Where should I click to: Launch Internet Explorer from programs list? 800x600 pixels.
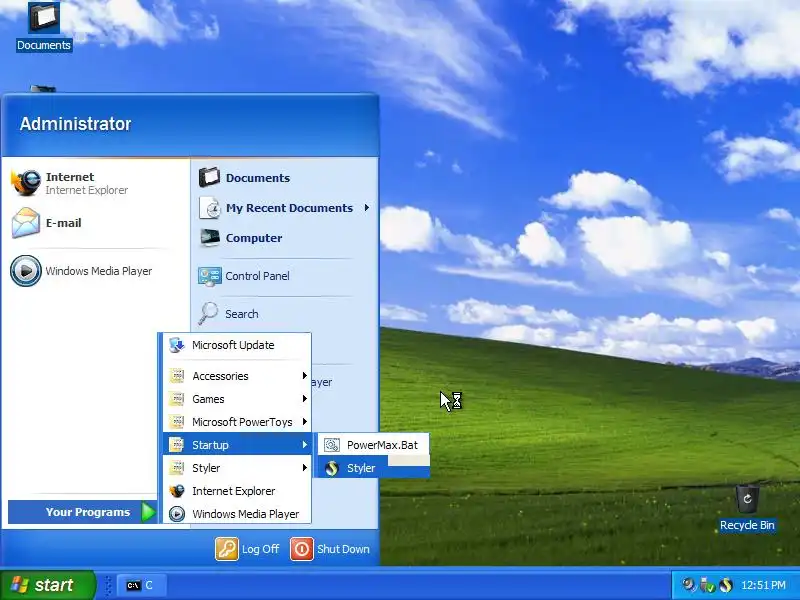coord(237,491)
